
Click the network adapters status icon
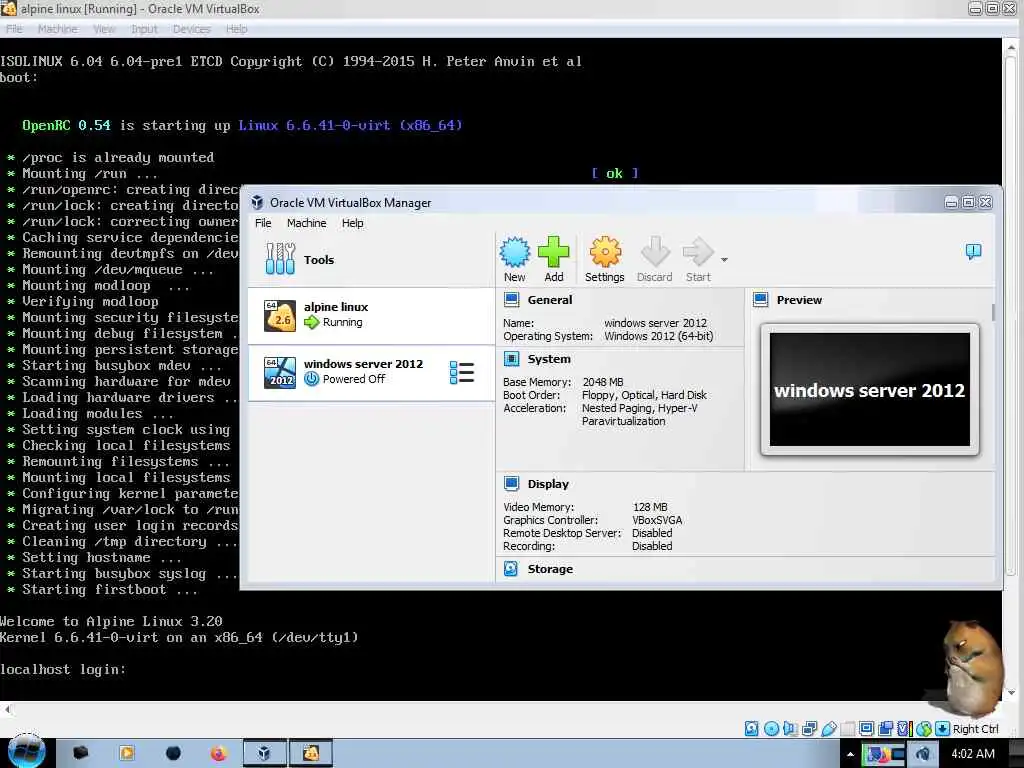click(x=810, y=729)
